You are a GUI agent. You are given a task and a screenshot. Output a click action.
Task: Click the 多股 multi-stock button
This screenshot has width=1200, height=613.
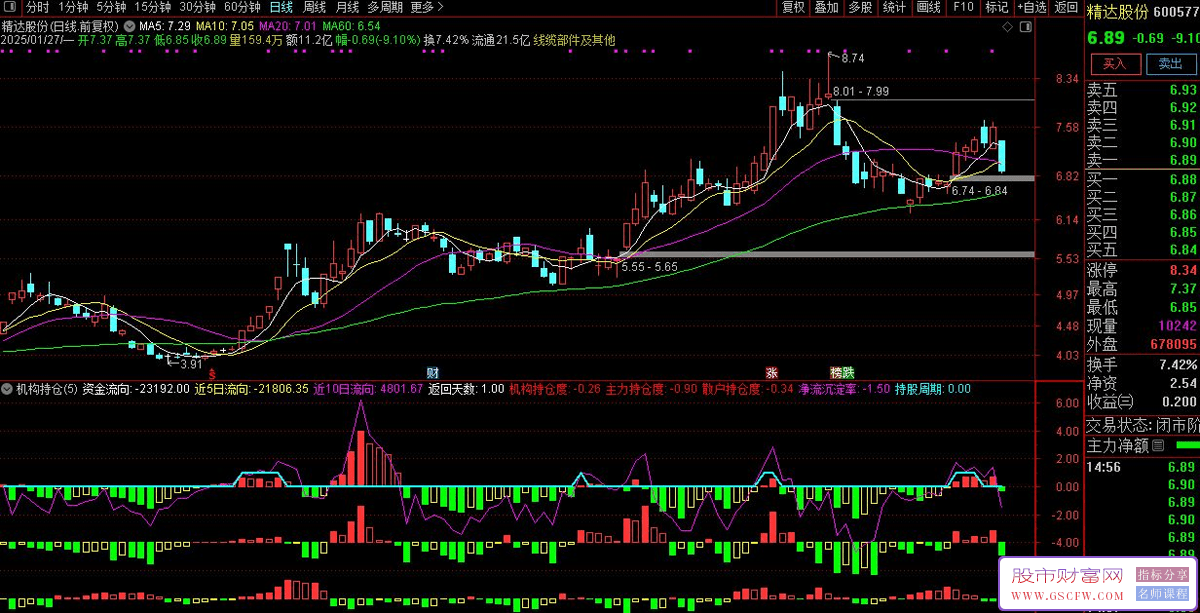(860, 7)
